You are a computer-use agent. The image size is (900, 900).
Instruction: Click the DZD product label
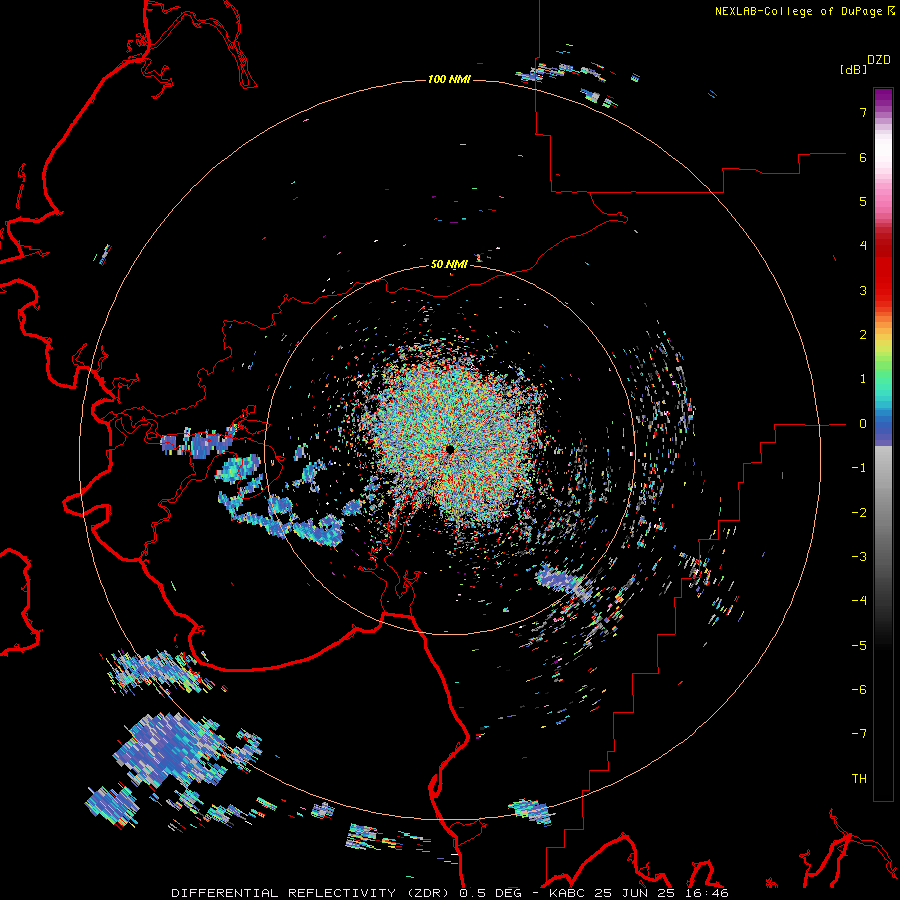879,60
